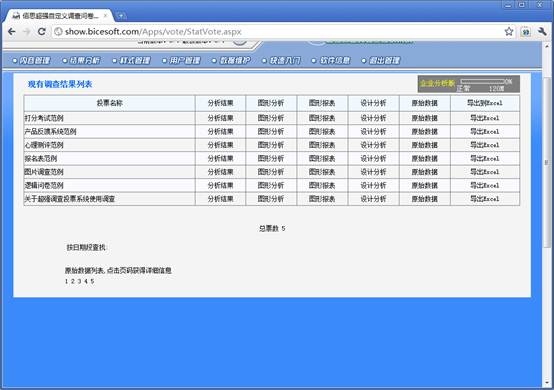Click 分析结果 for 打分考试范例 row

point(220,118)
